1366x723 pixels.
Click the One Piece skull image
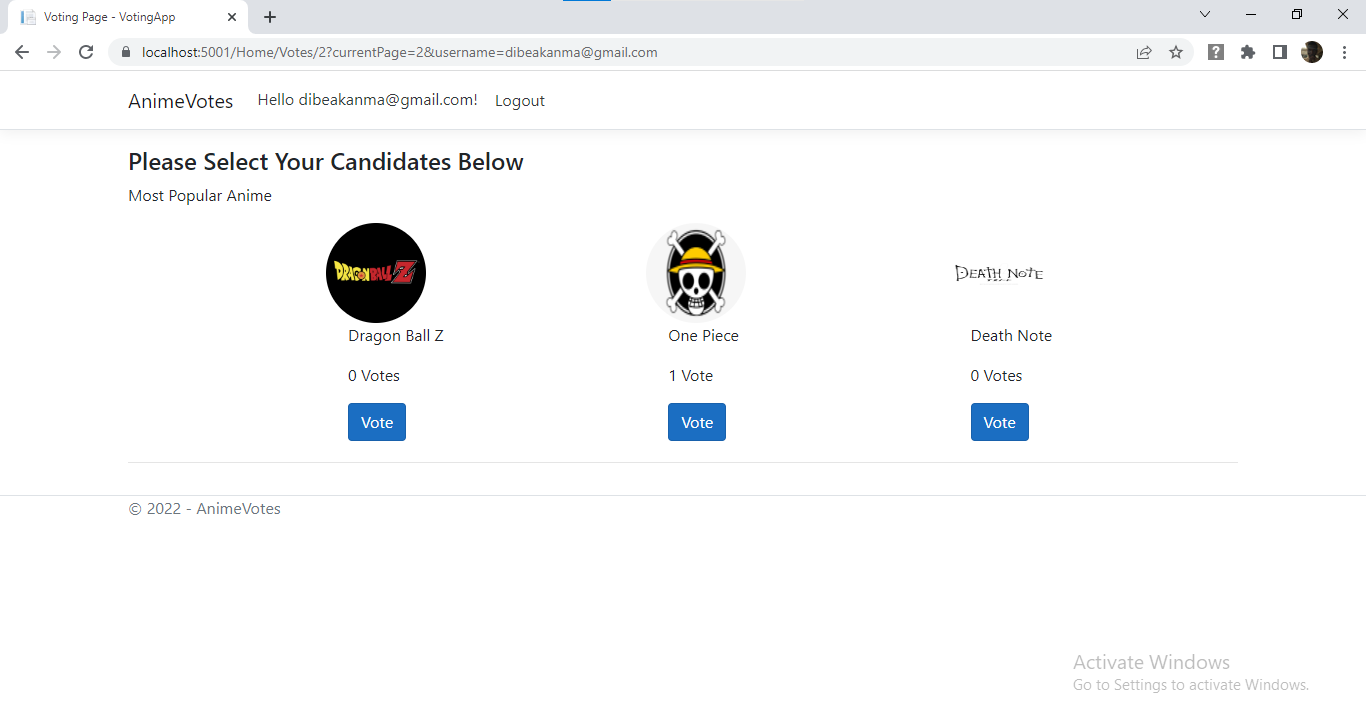(696, 272)
